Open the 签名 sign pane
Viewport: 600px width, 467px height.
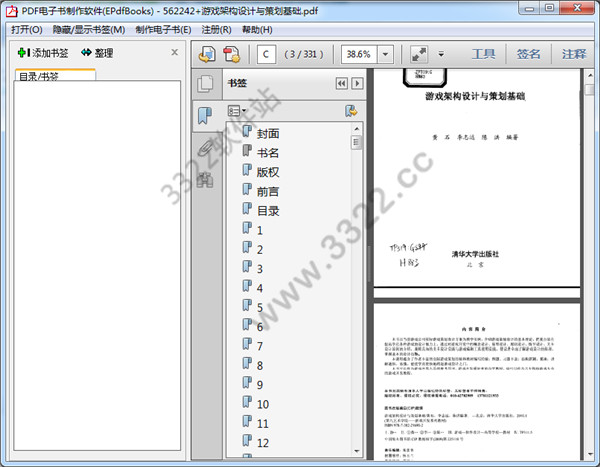[x=528, y=54]
